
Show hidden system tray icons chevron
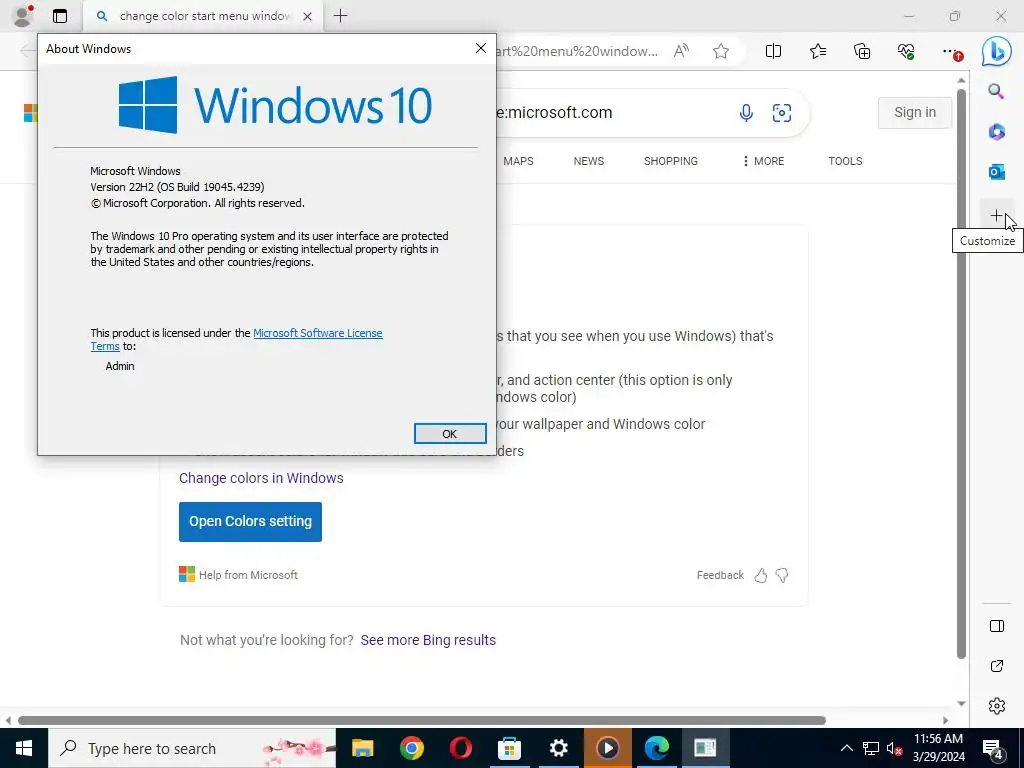coord(846,748)
